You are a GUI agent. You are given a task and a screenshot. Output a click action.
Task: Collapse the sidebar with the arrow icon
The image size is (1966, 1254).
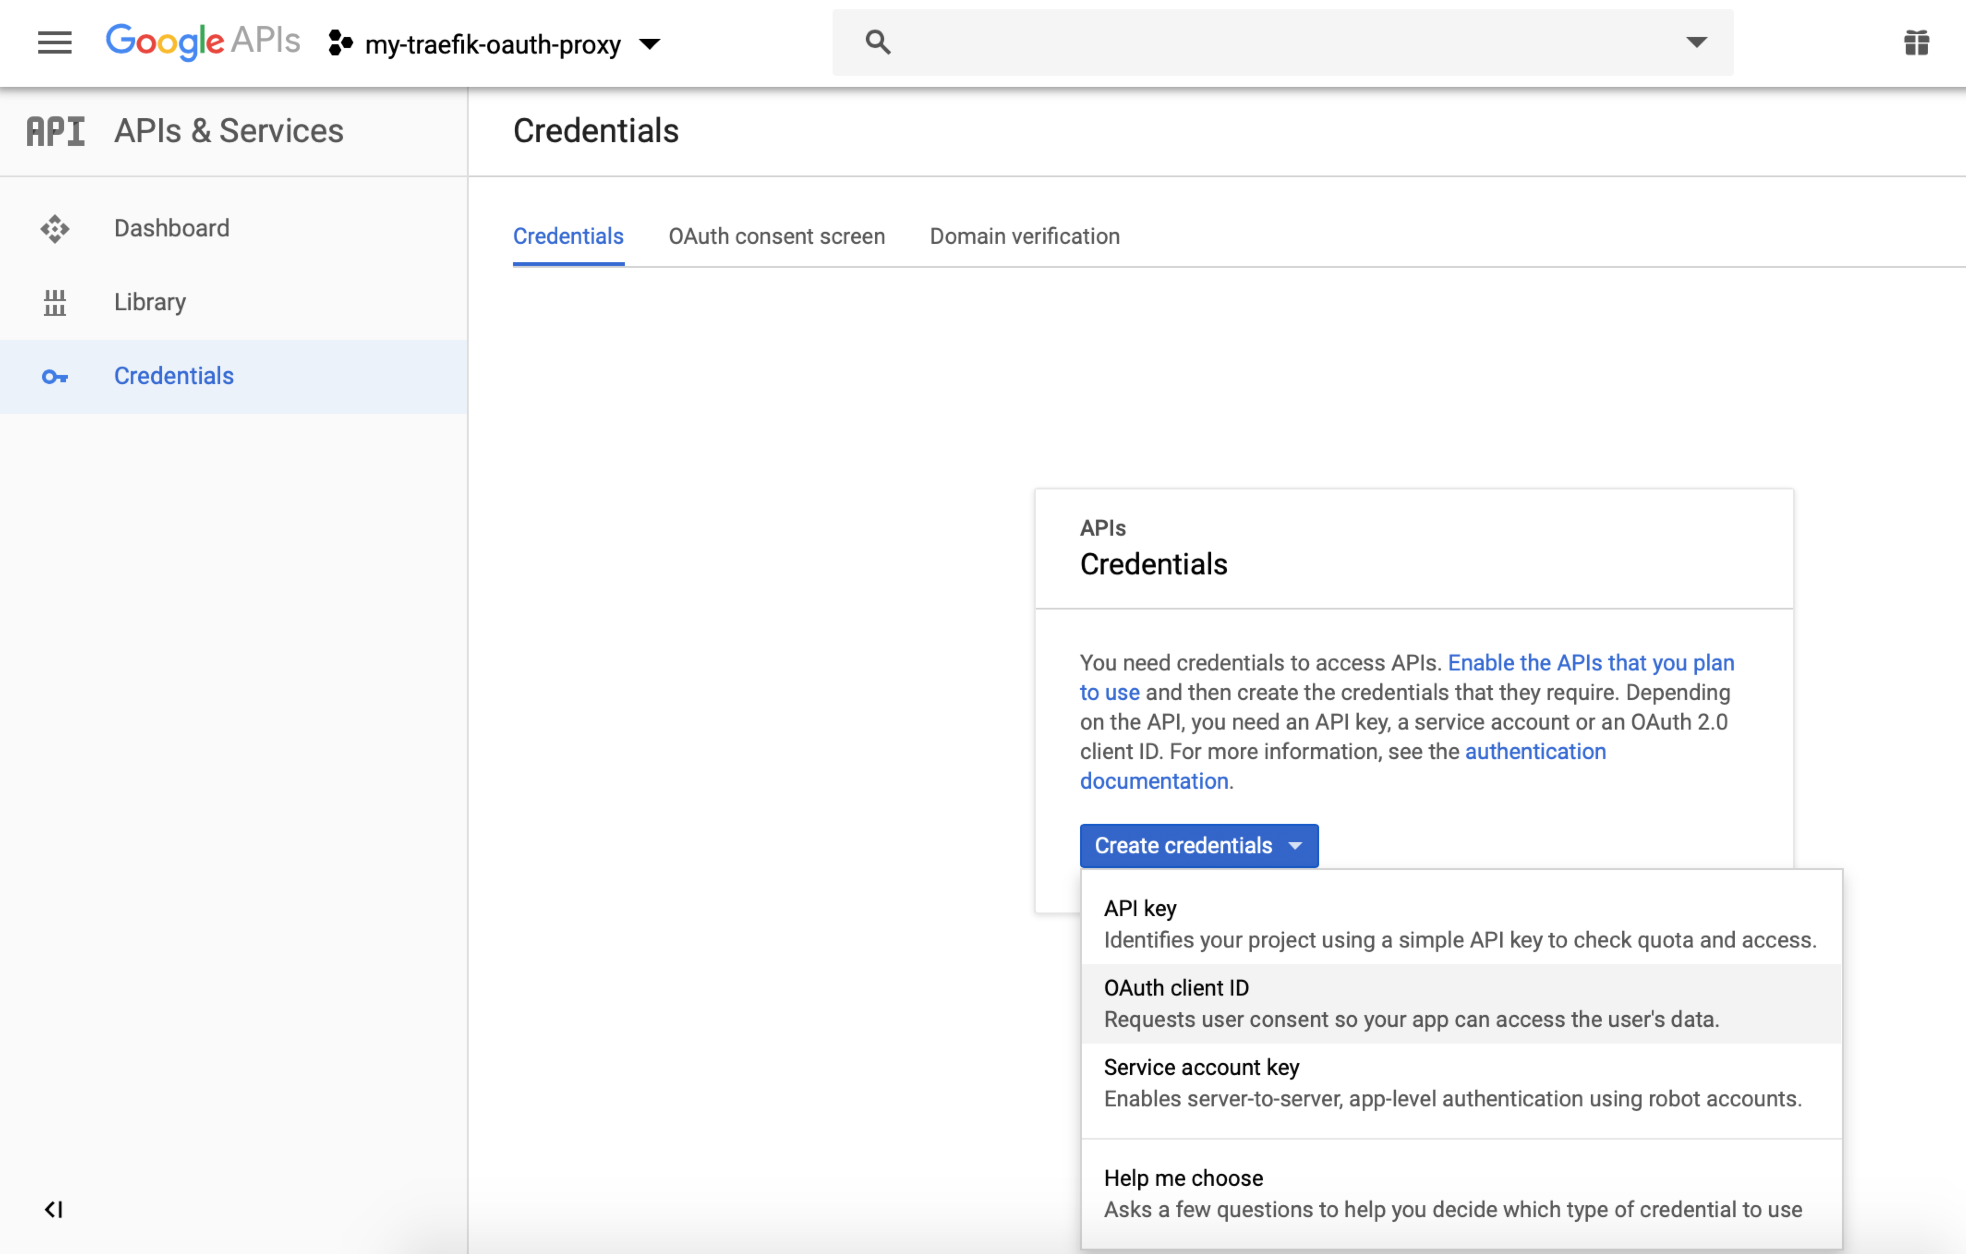[54, 1210]
